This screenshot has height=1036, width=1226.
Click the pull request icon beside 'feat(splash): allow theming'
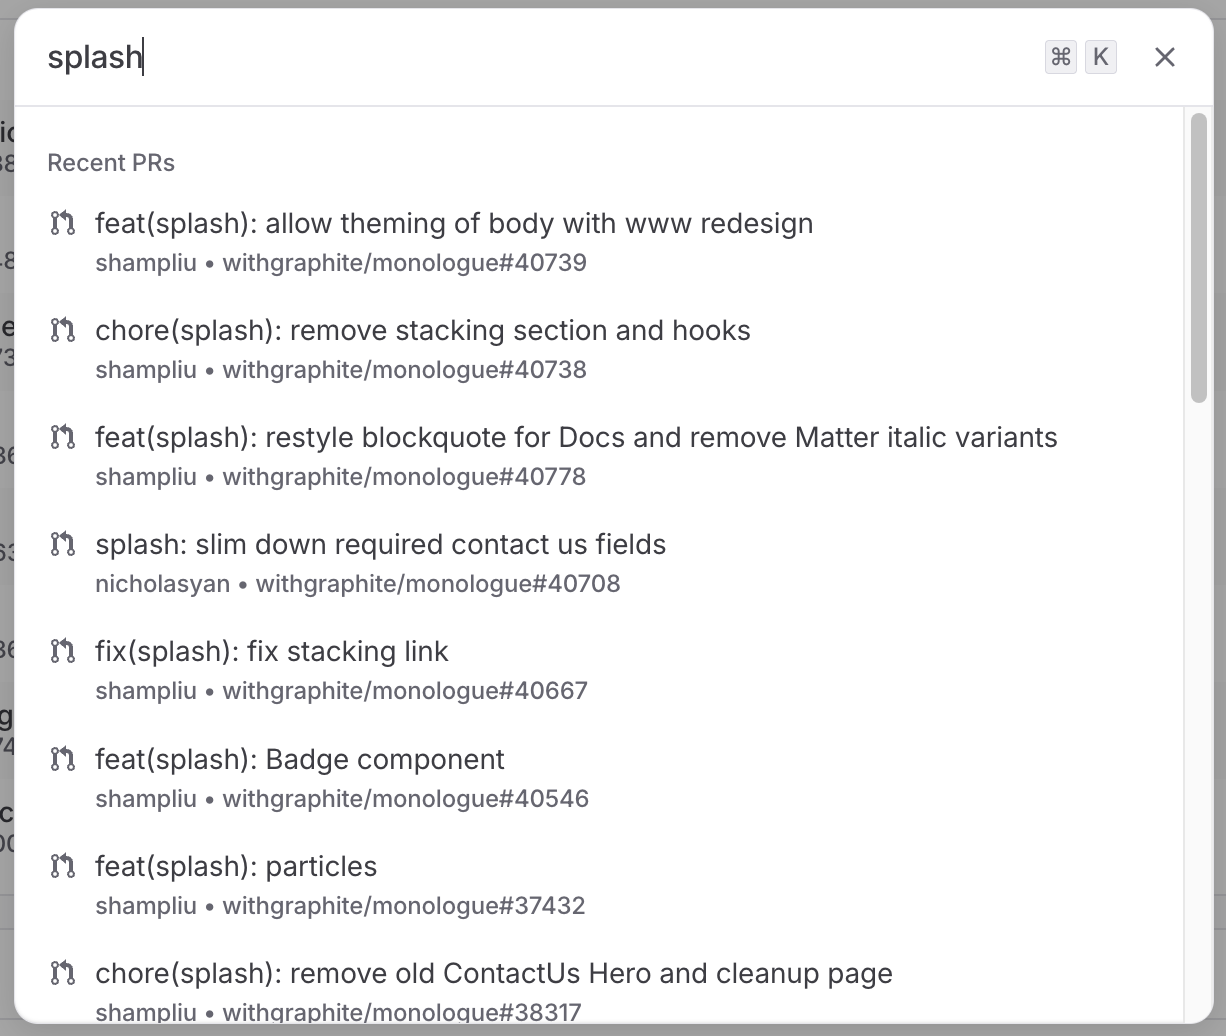pos(62,224)
